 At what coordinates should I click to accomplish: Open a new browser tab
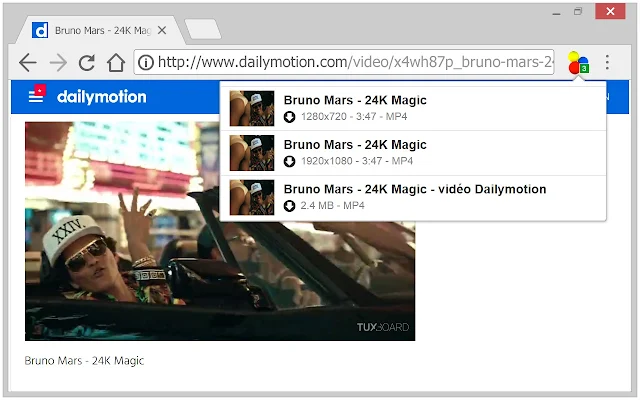[x=203, y=29]
